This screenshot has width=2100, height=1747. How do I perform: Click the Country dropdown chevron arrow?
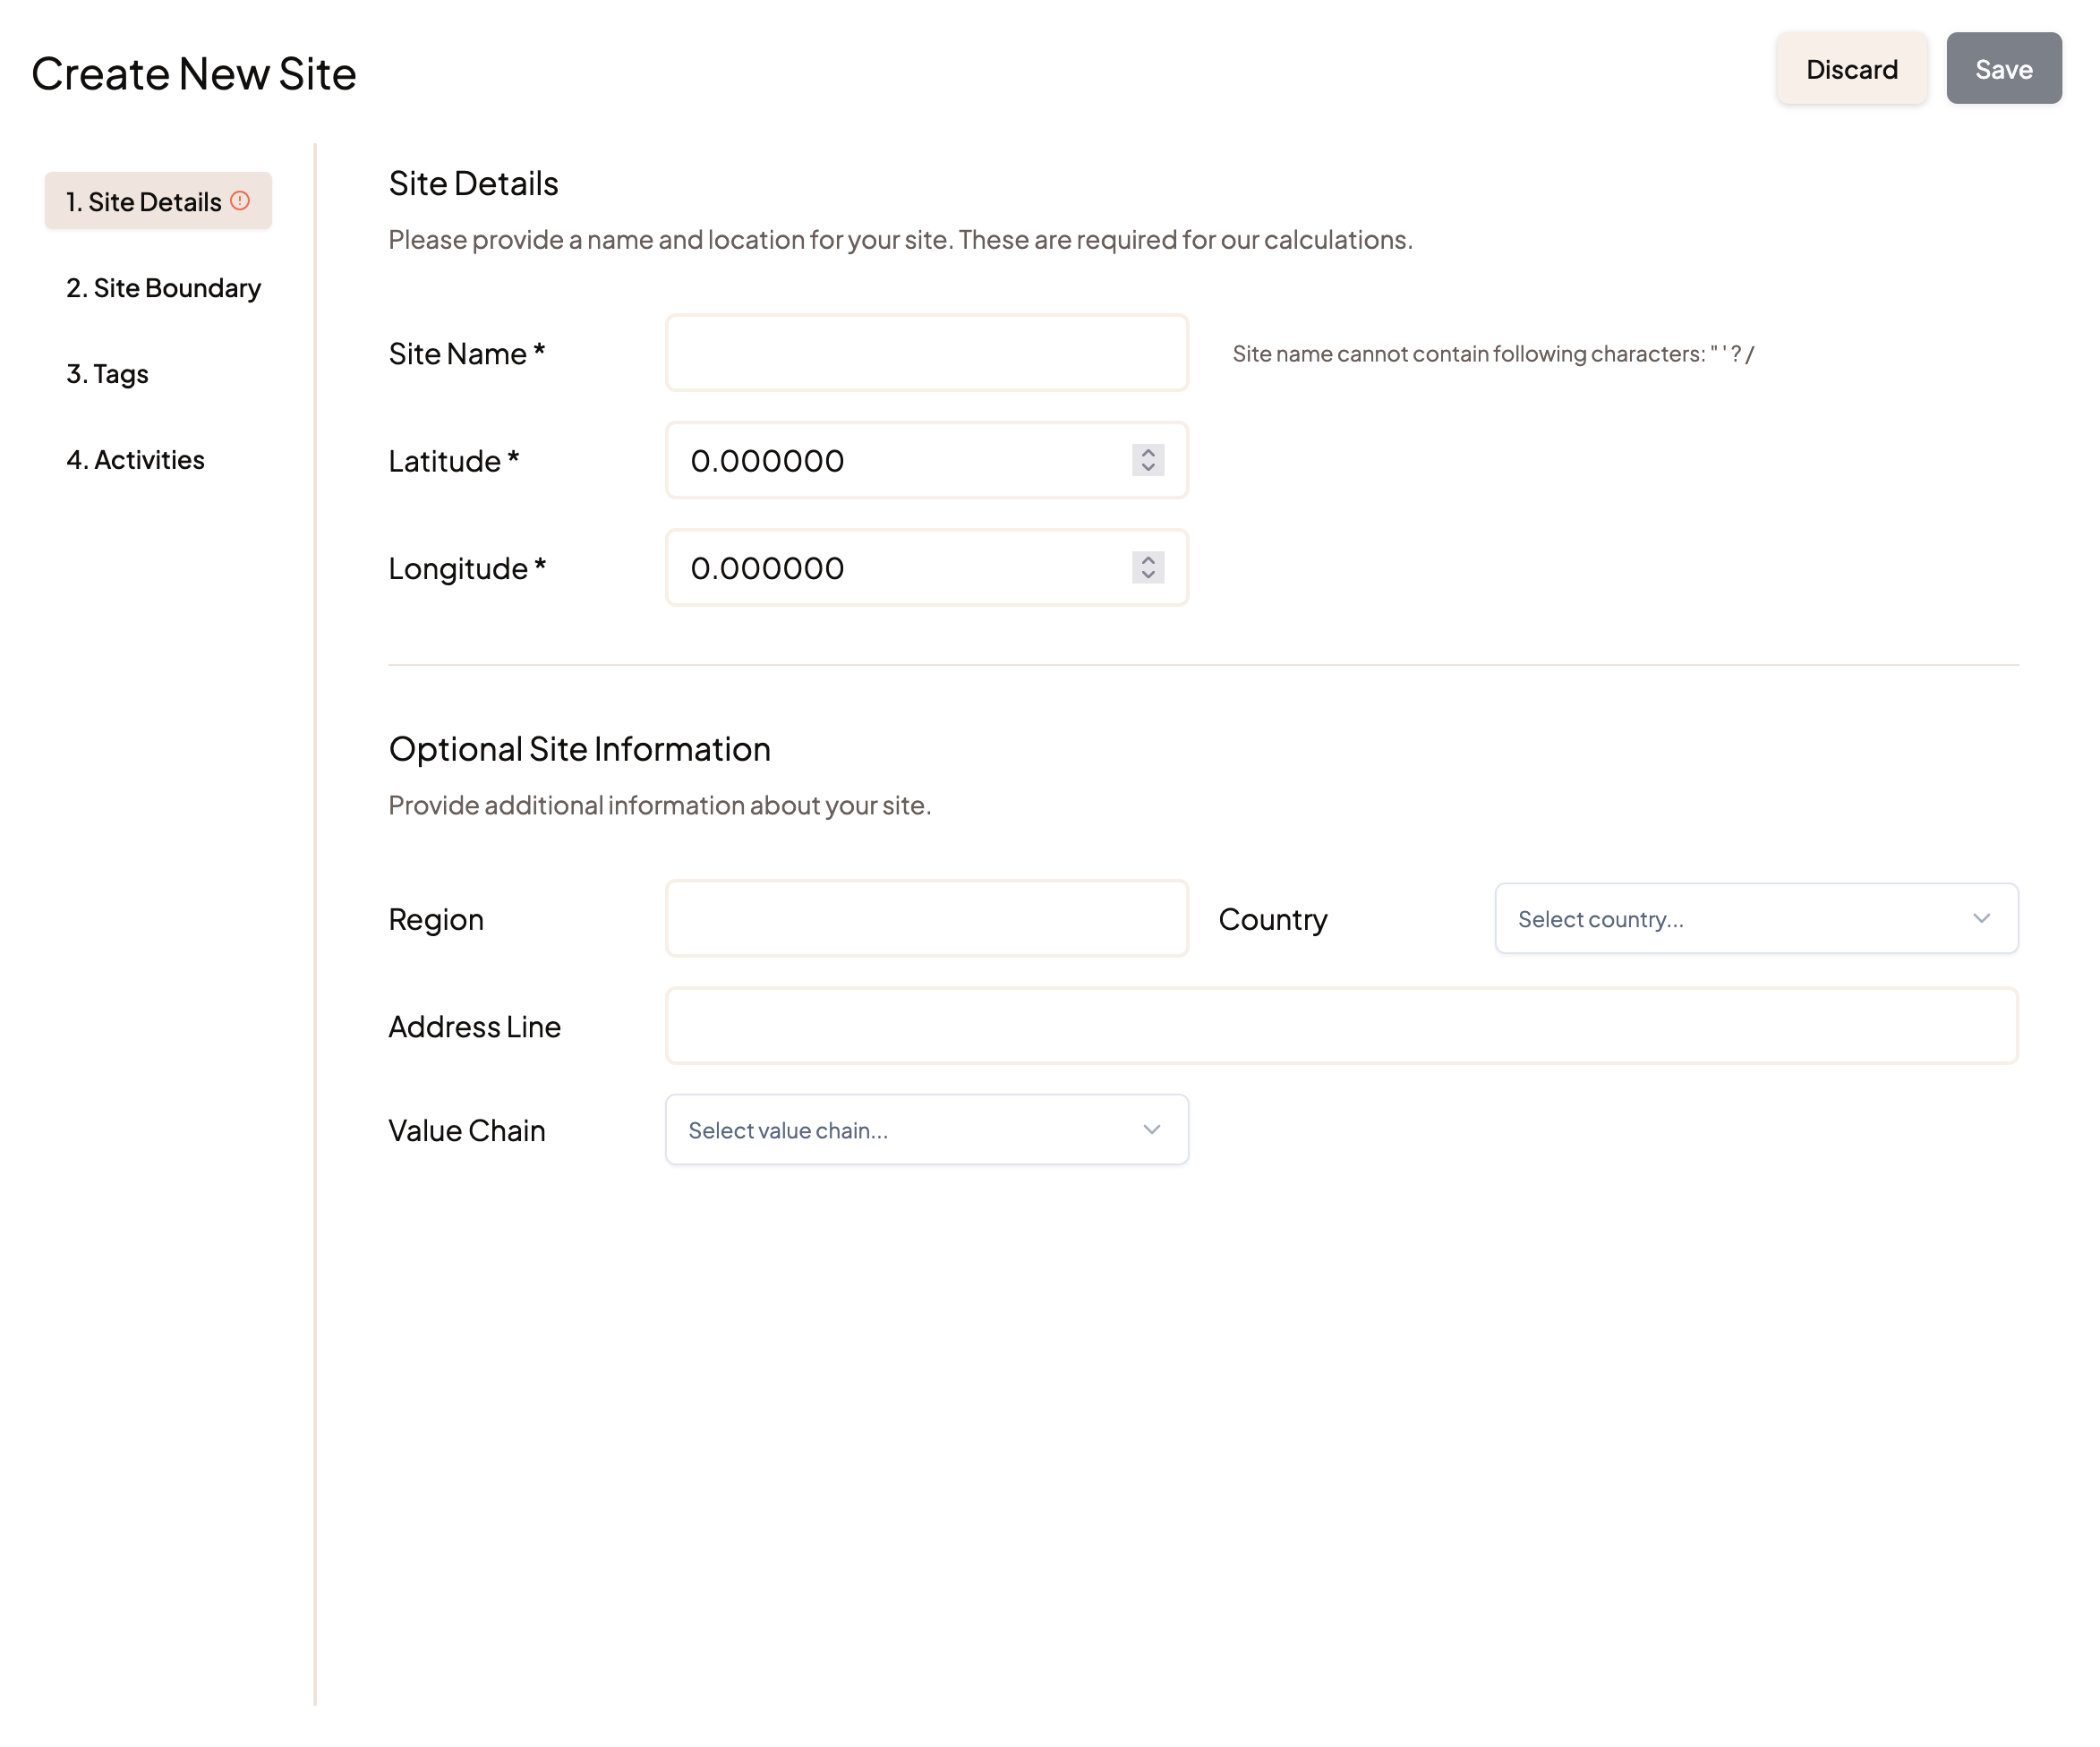1981,918
